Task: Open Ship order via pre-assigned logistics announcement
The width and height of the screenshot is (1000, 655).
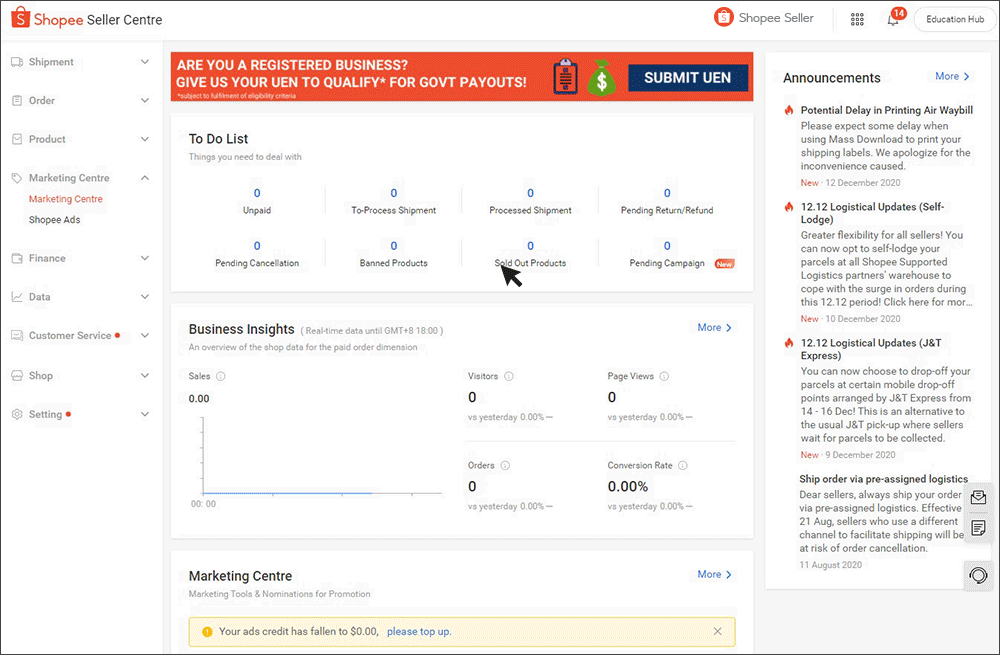Action: (x=883, y=479)
